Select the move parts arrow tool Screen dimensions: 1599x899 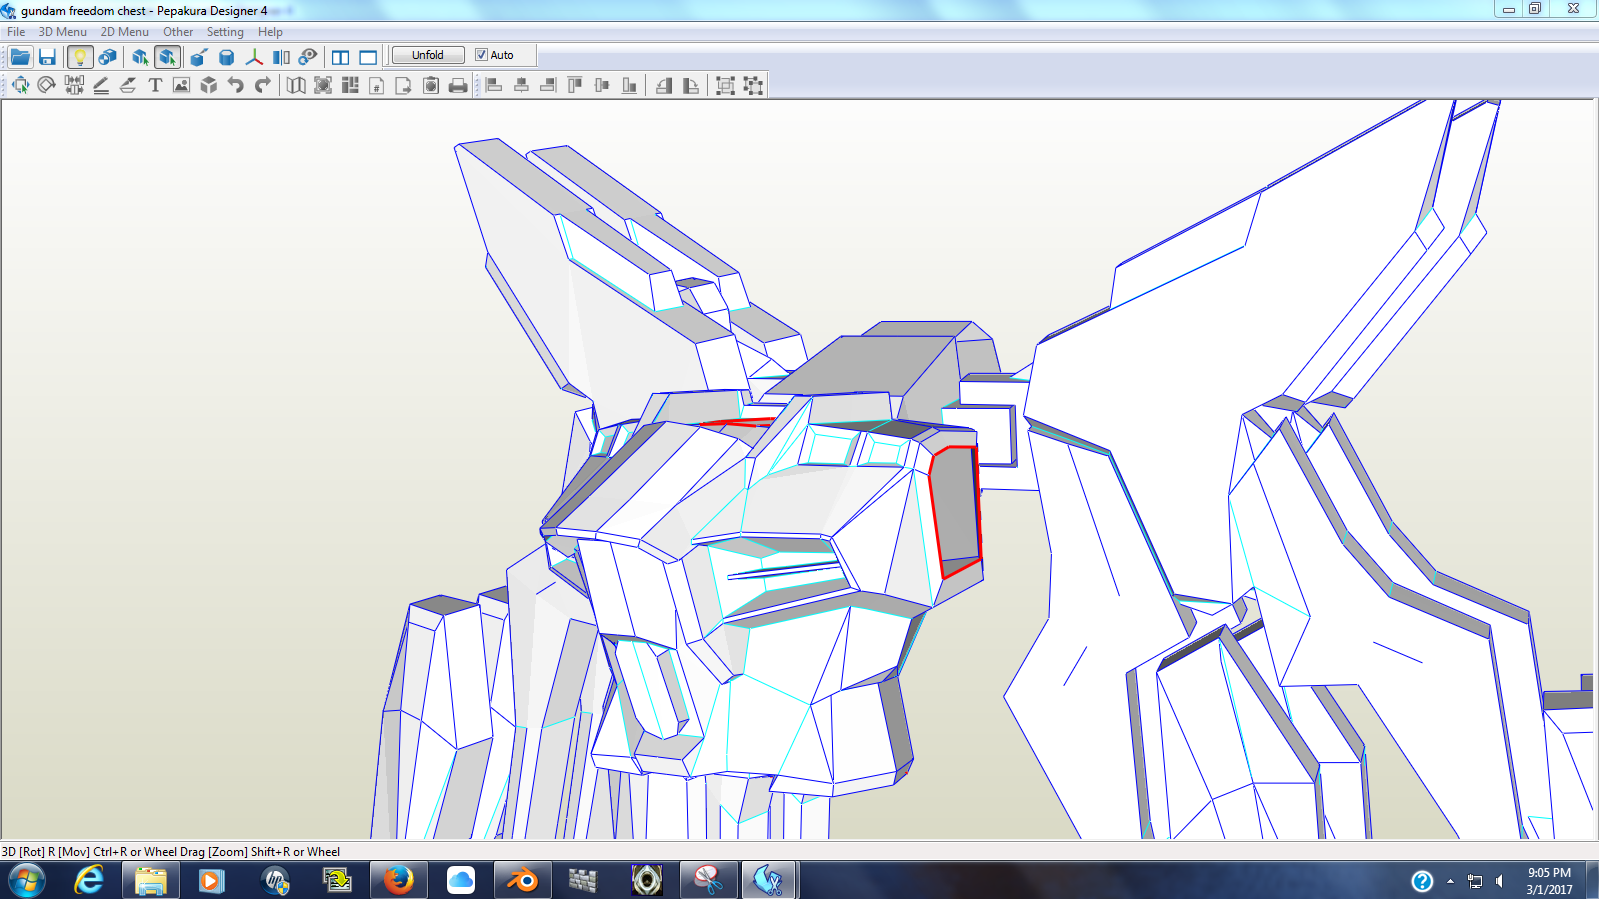pyautogui.click(x=20, y=85)
